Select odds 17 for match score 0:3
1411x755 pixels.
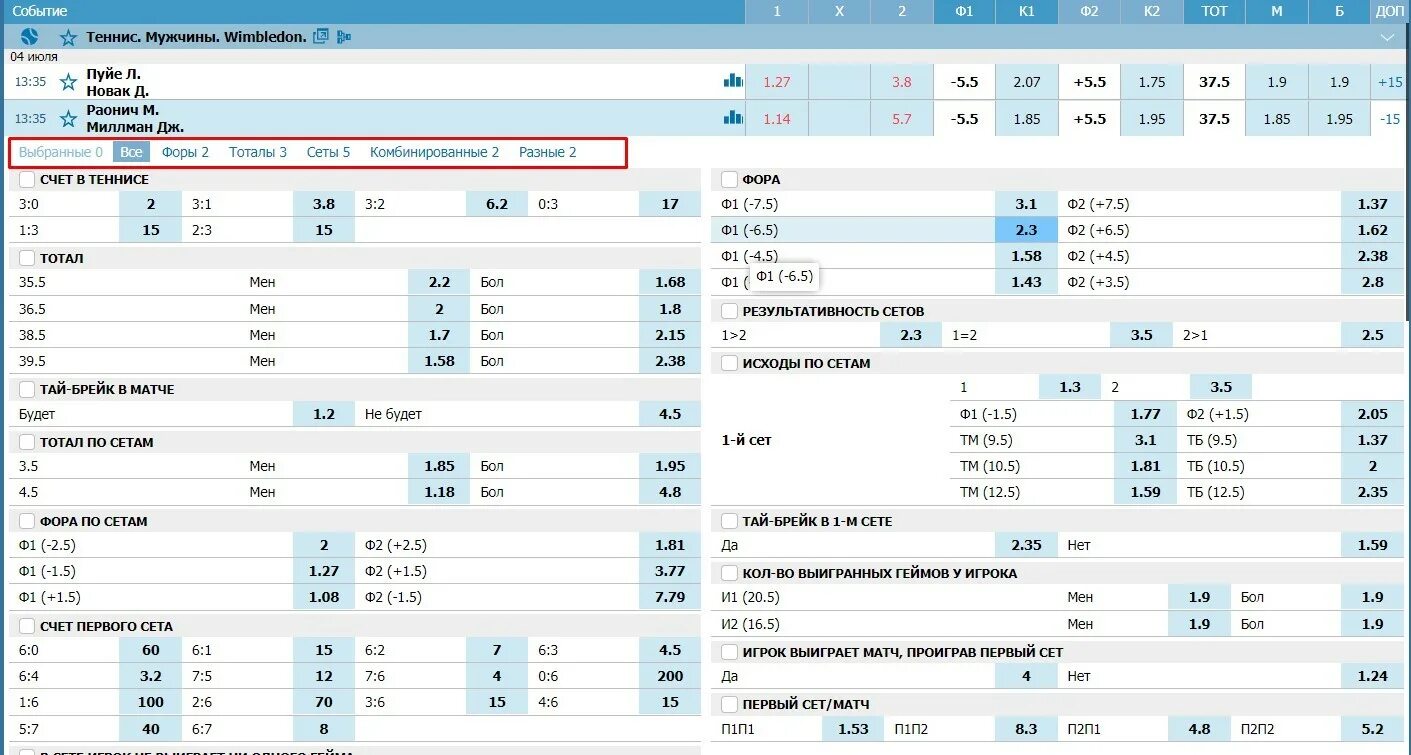(670, 204)
